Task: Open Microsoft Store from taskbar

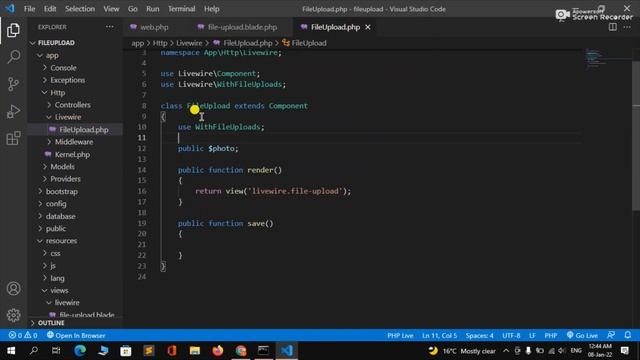Action: [126, 351]
